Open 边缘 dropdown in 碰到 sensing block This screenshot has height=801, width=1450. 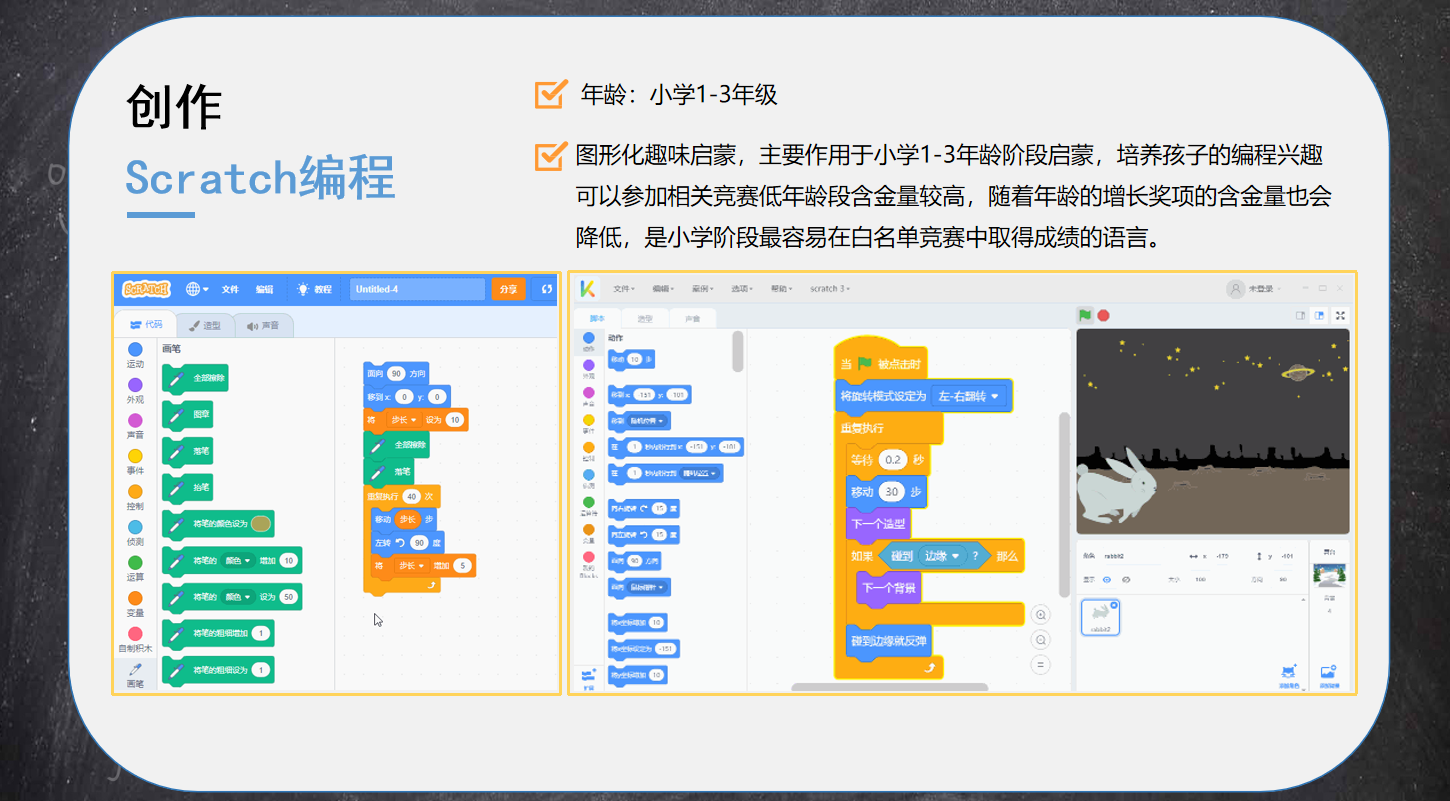(x=943, y=555)
